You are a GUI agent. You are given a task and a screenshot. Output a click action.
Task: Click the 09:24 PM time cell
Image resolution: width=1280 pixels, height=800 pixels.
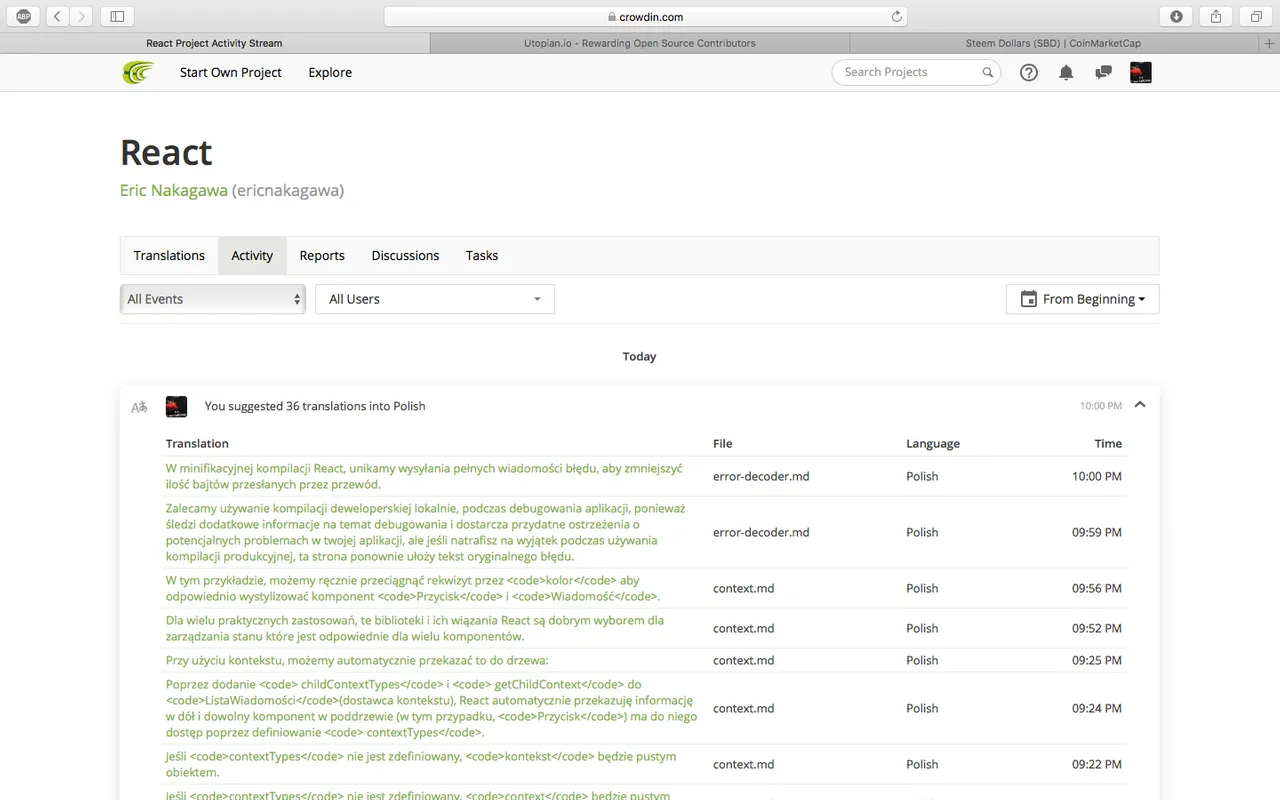tap(1097, 708)
